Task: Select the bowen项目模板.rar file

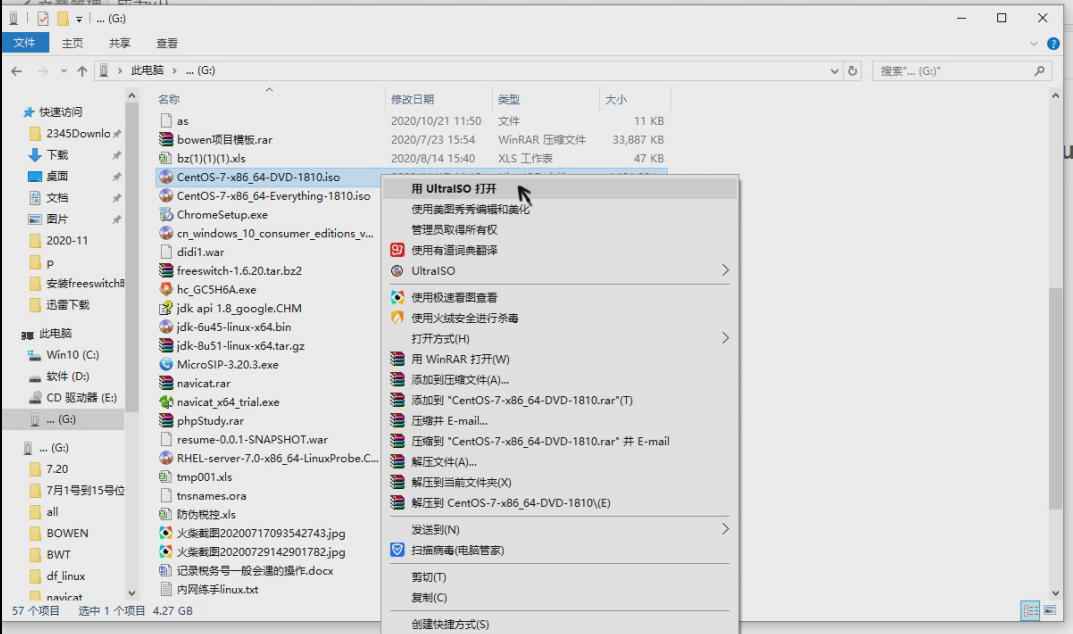Action: 224,140
